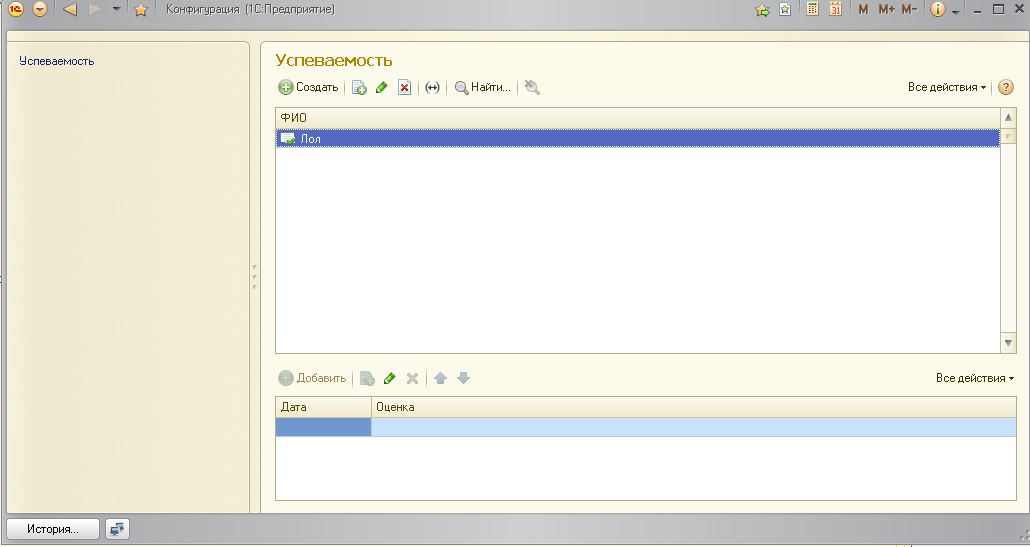This screenshot has width=1030, height=547.
Task: Open the help question mark icon
Action: [1006, 87]
